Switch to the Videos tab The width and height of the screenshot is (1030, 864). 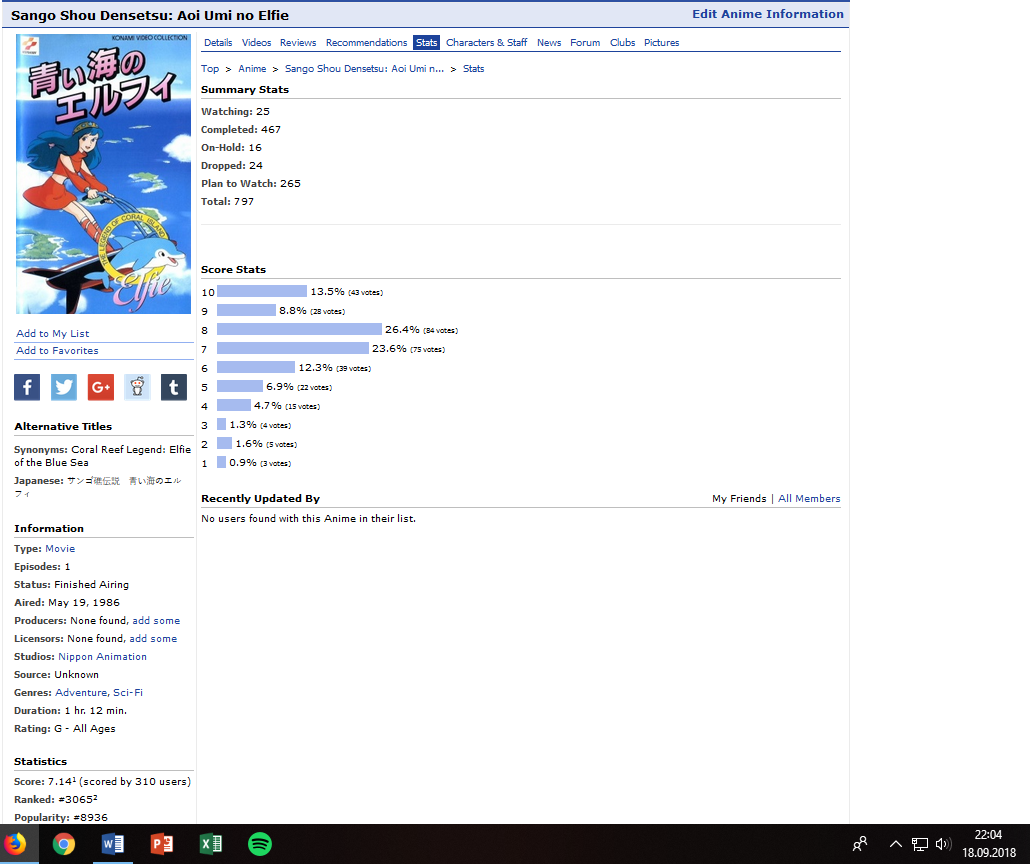pyautogui.click(x=256, y=43)
